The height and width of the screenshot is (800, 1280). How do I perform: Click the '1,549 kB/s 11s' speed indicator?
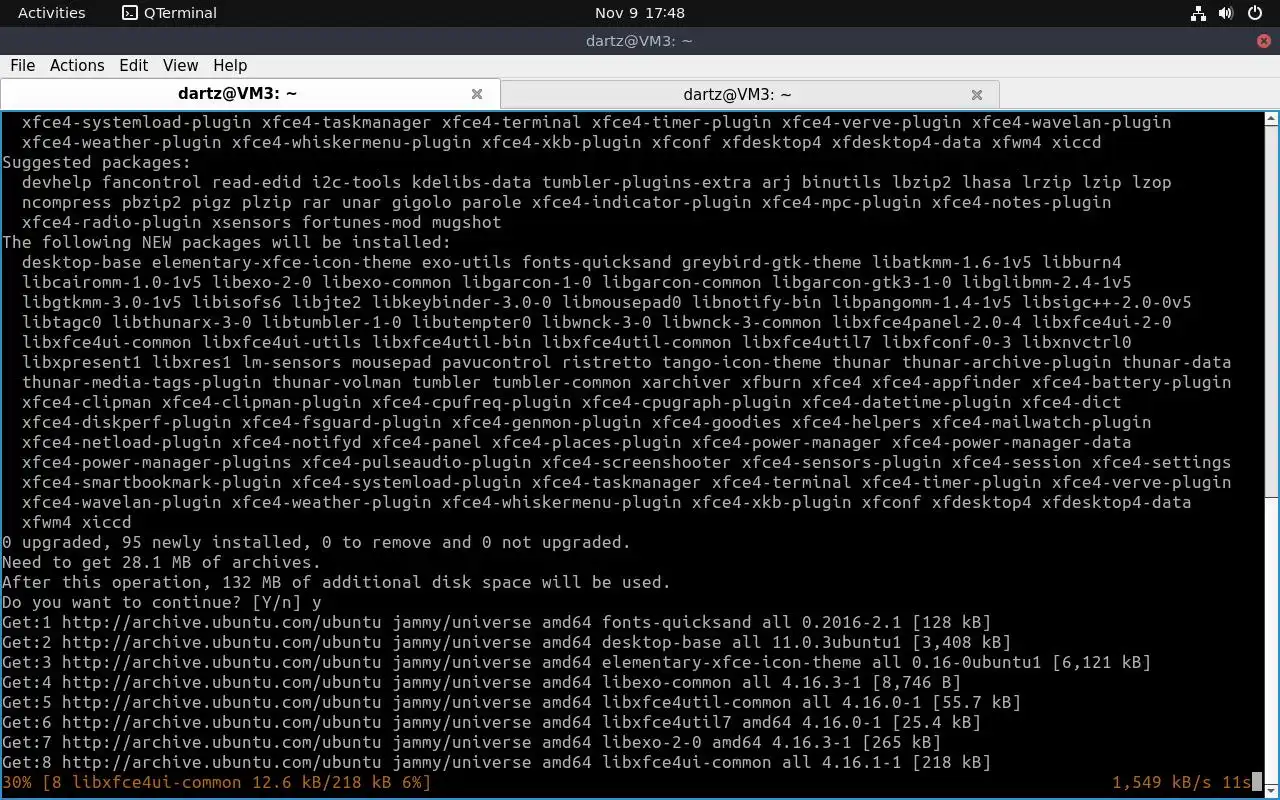click(x=1181, y=782)
